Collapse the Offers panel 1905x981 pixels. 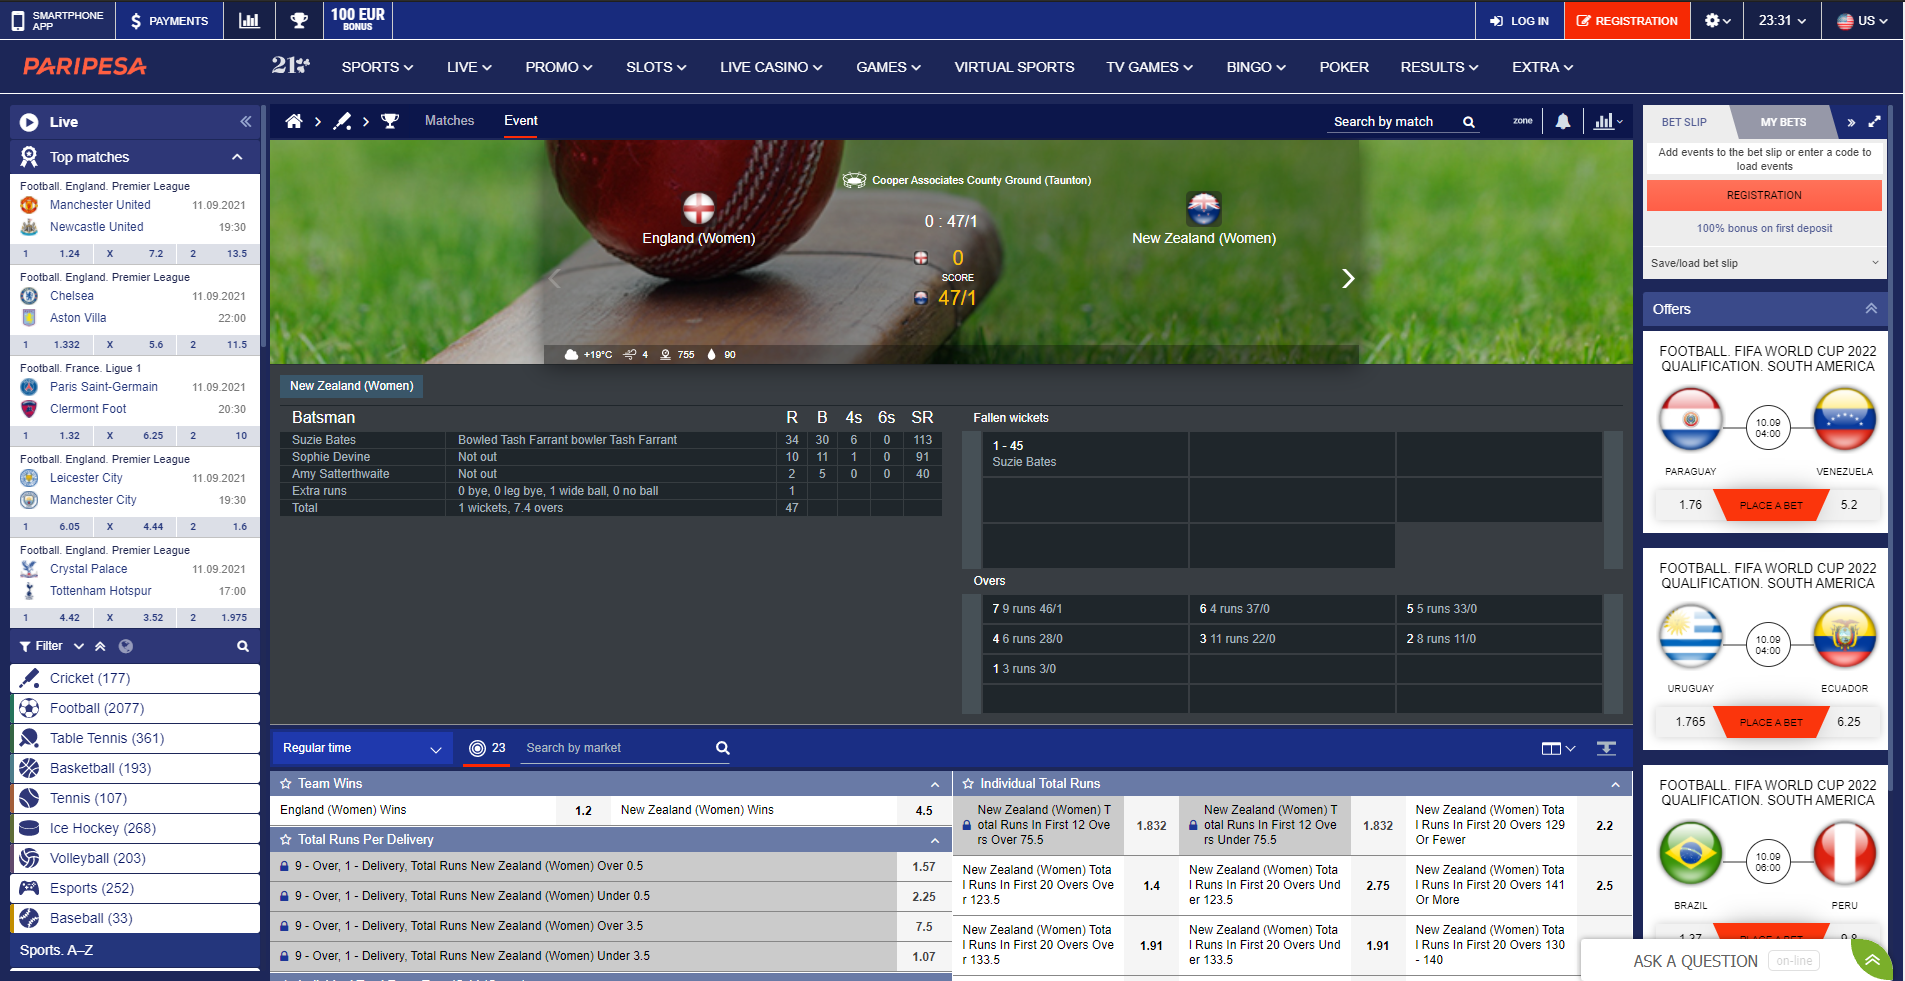1870,309
